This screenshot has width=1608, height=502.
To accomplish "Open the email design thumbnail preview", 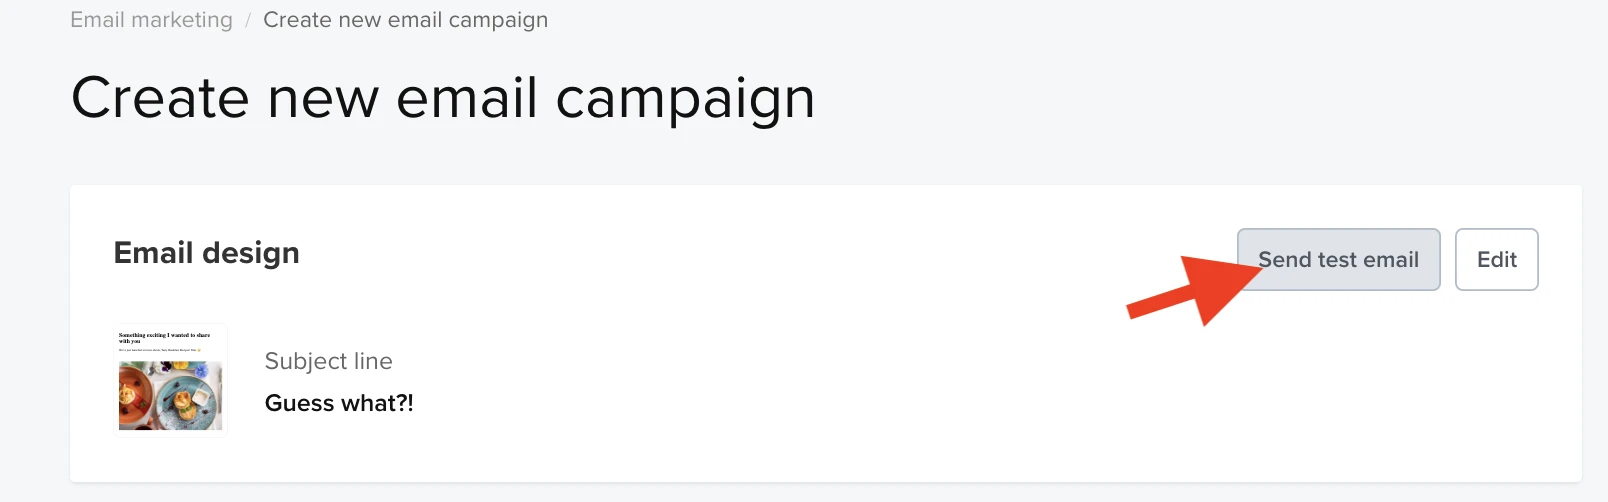I will pos(171,381).
